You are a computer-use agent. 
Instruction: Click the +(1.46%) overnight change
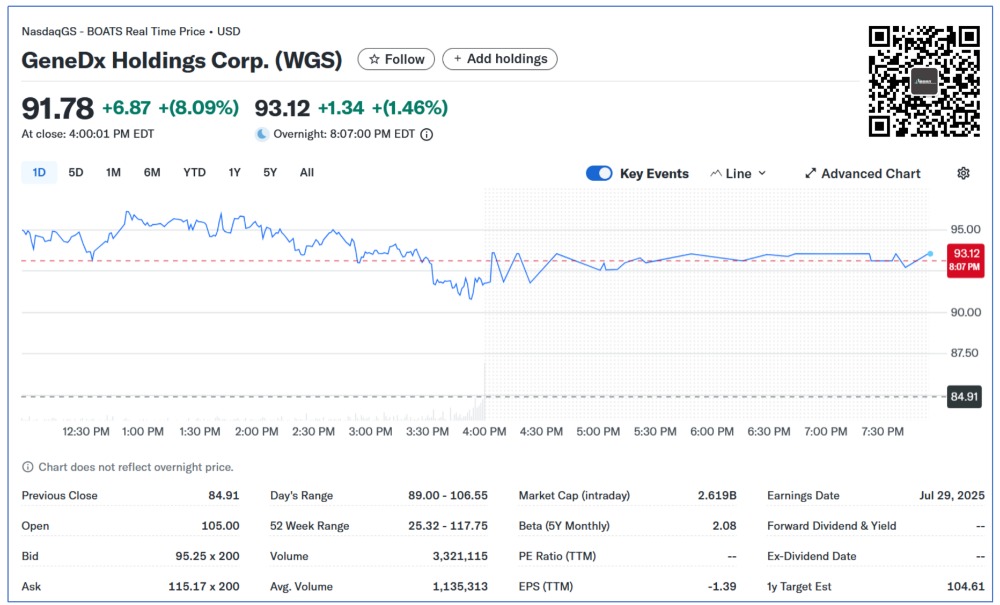(409, 108)
